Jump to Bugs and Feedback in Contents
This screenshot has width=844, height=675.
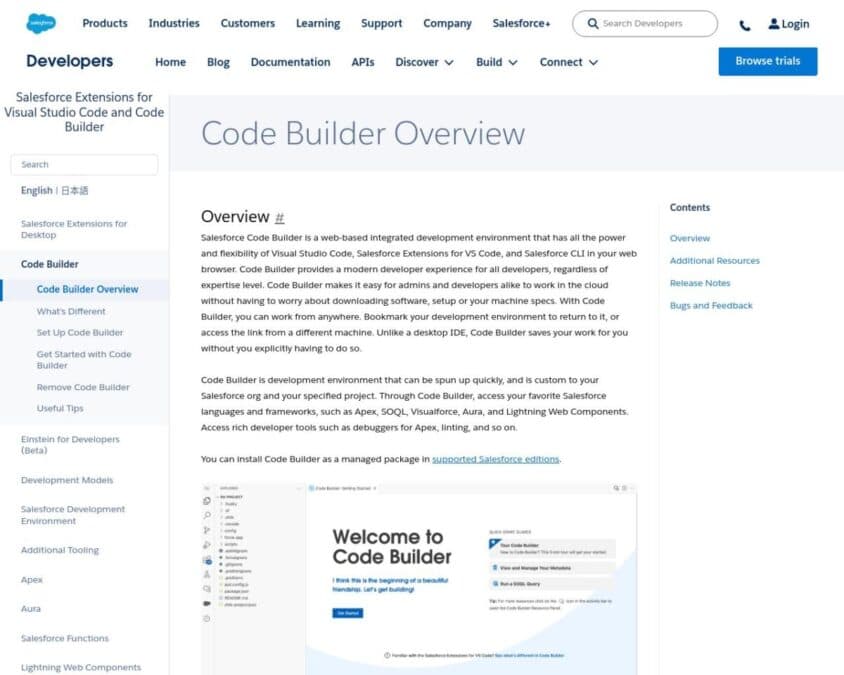[x=711, y=306]
